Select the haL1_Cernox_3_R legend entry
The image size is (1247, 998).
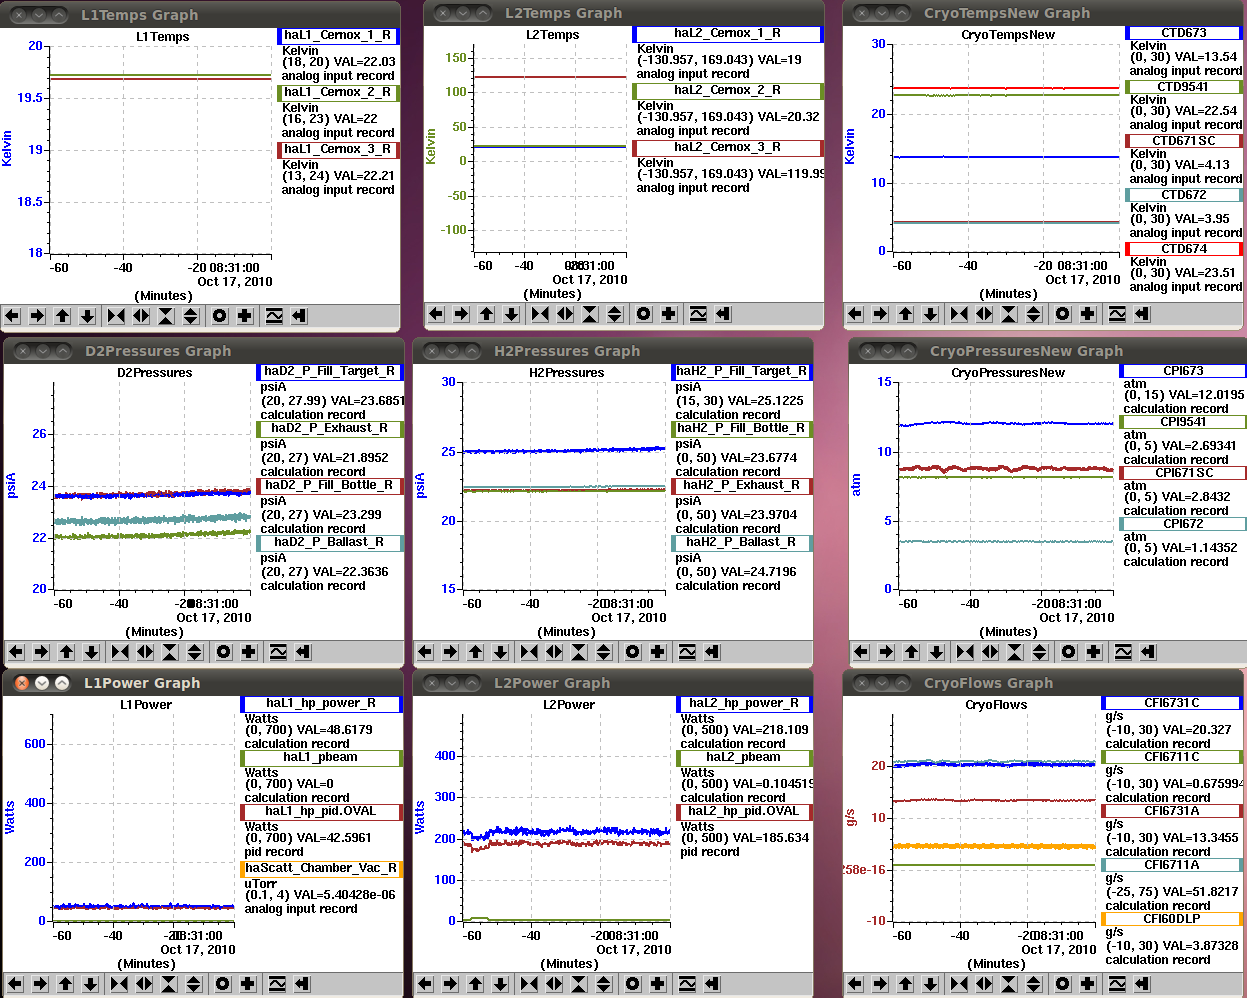click(x=337, y=149)
